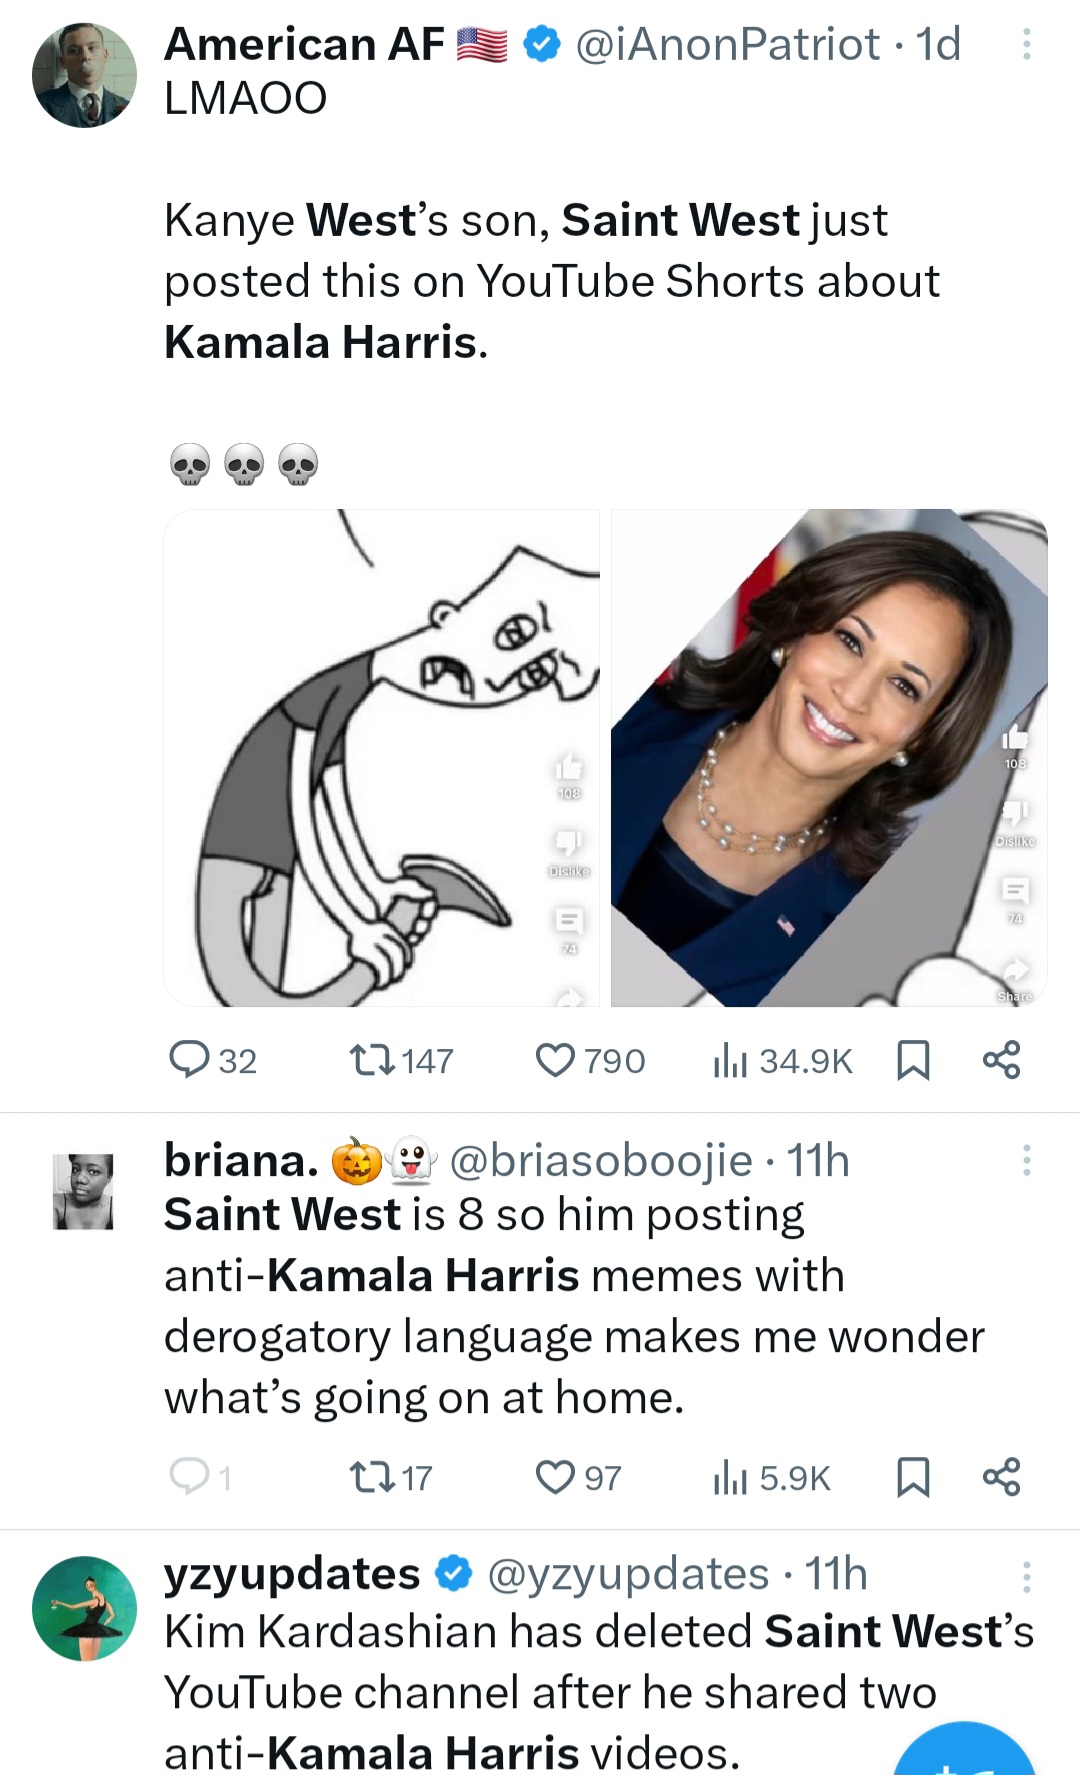Reply to the American AF tweet
Viewport: 1080px width, 1775px height.
point(189,1060)
